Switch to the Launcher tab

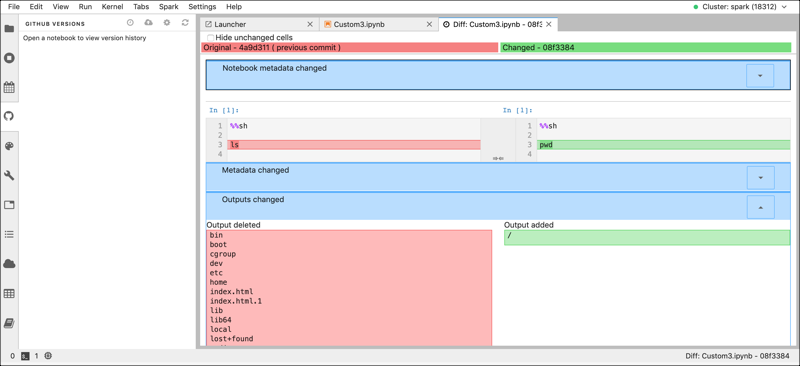pos(259,24)
